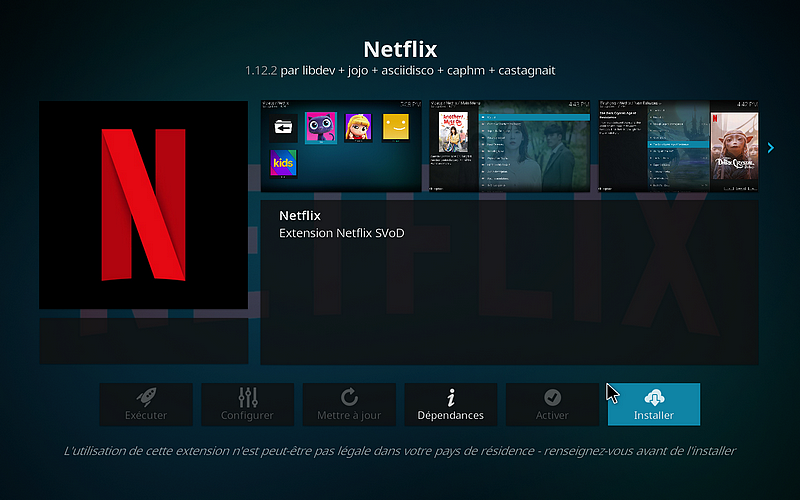The height and width of the screenshot is (500, 800).
Task: Open the first screenshot showing kids profiles
Action: pos(341,146)
